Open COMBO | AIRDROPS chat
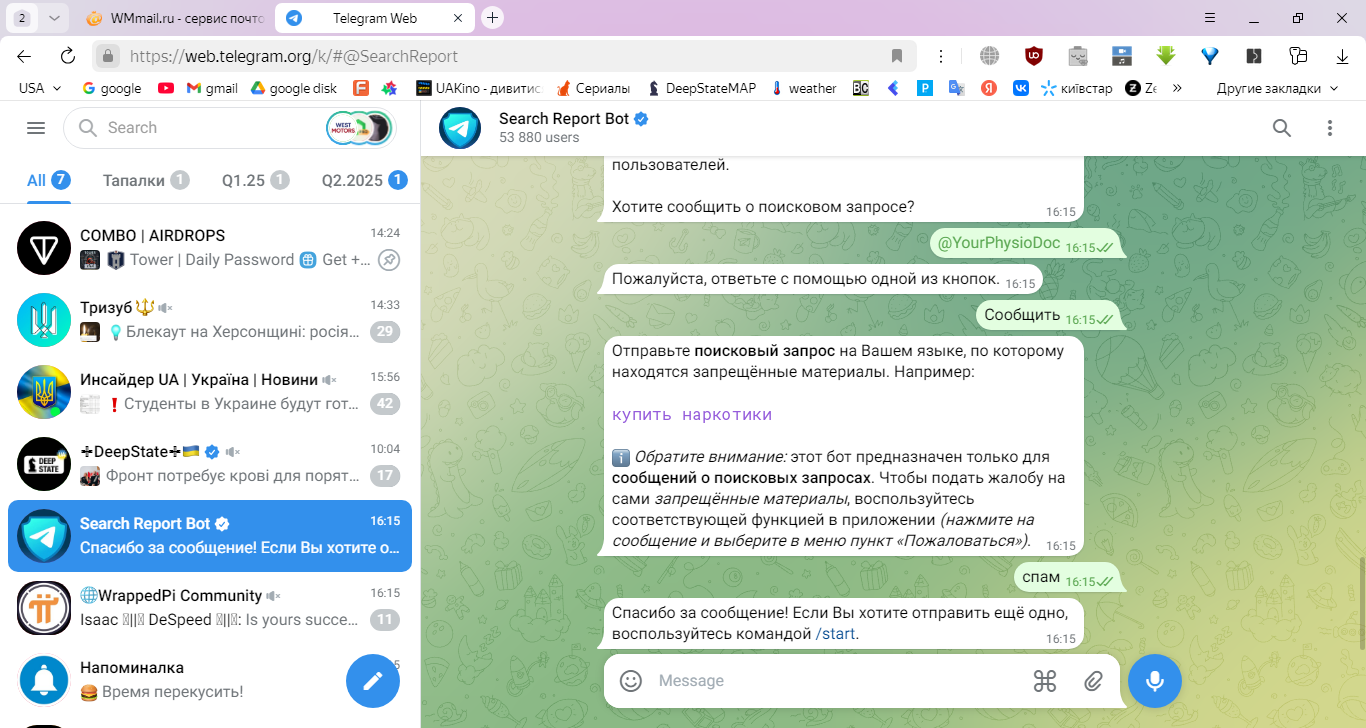 210,248
